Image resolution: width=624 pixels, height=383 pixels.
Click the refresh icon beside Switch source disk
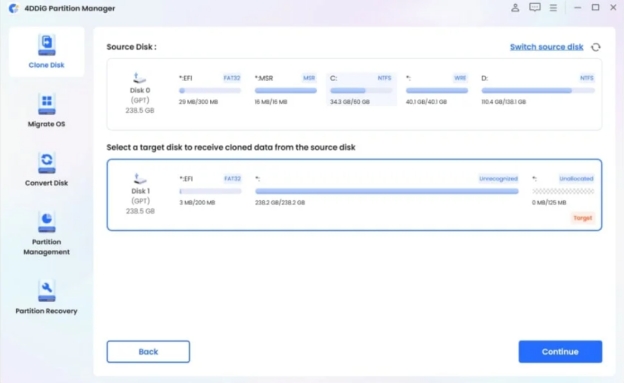(x=596, y=47)
